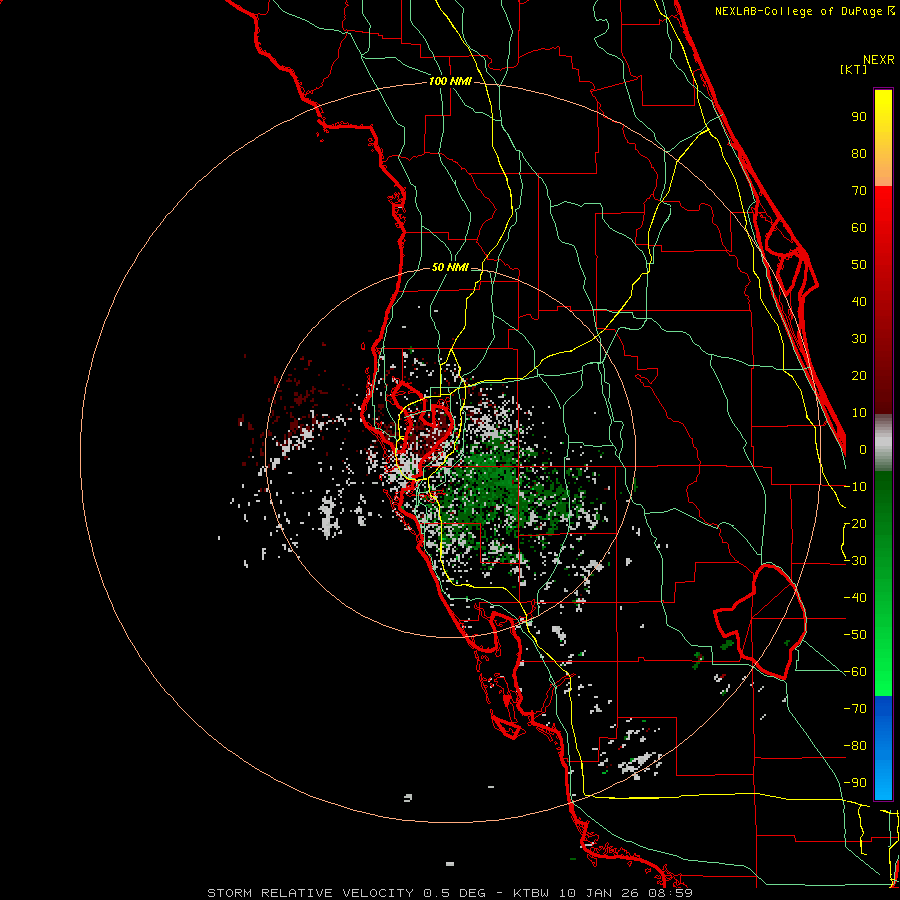
Task: Click the KTBW station identifier in the caption
Action: (532, 893)
